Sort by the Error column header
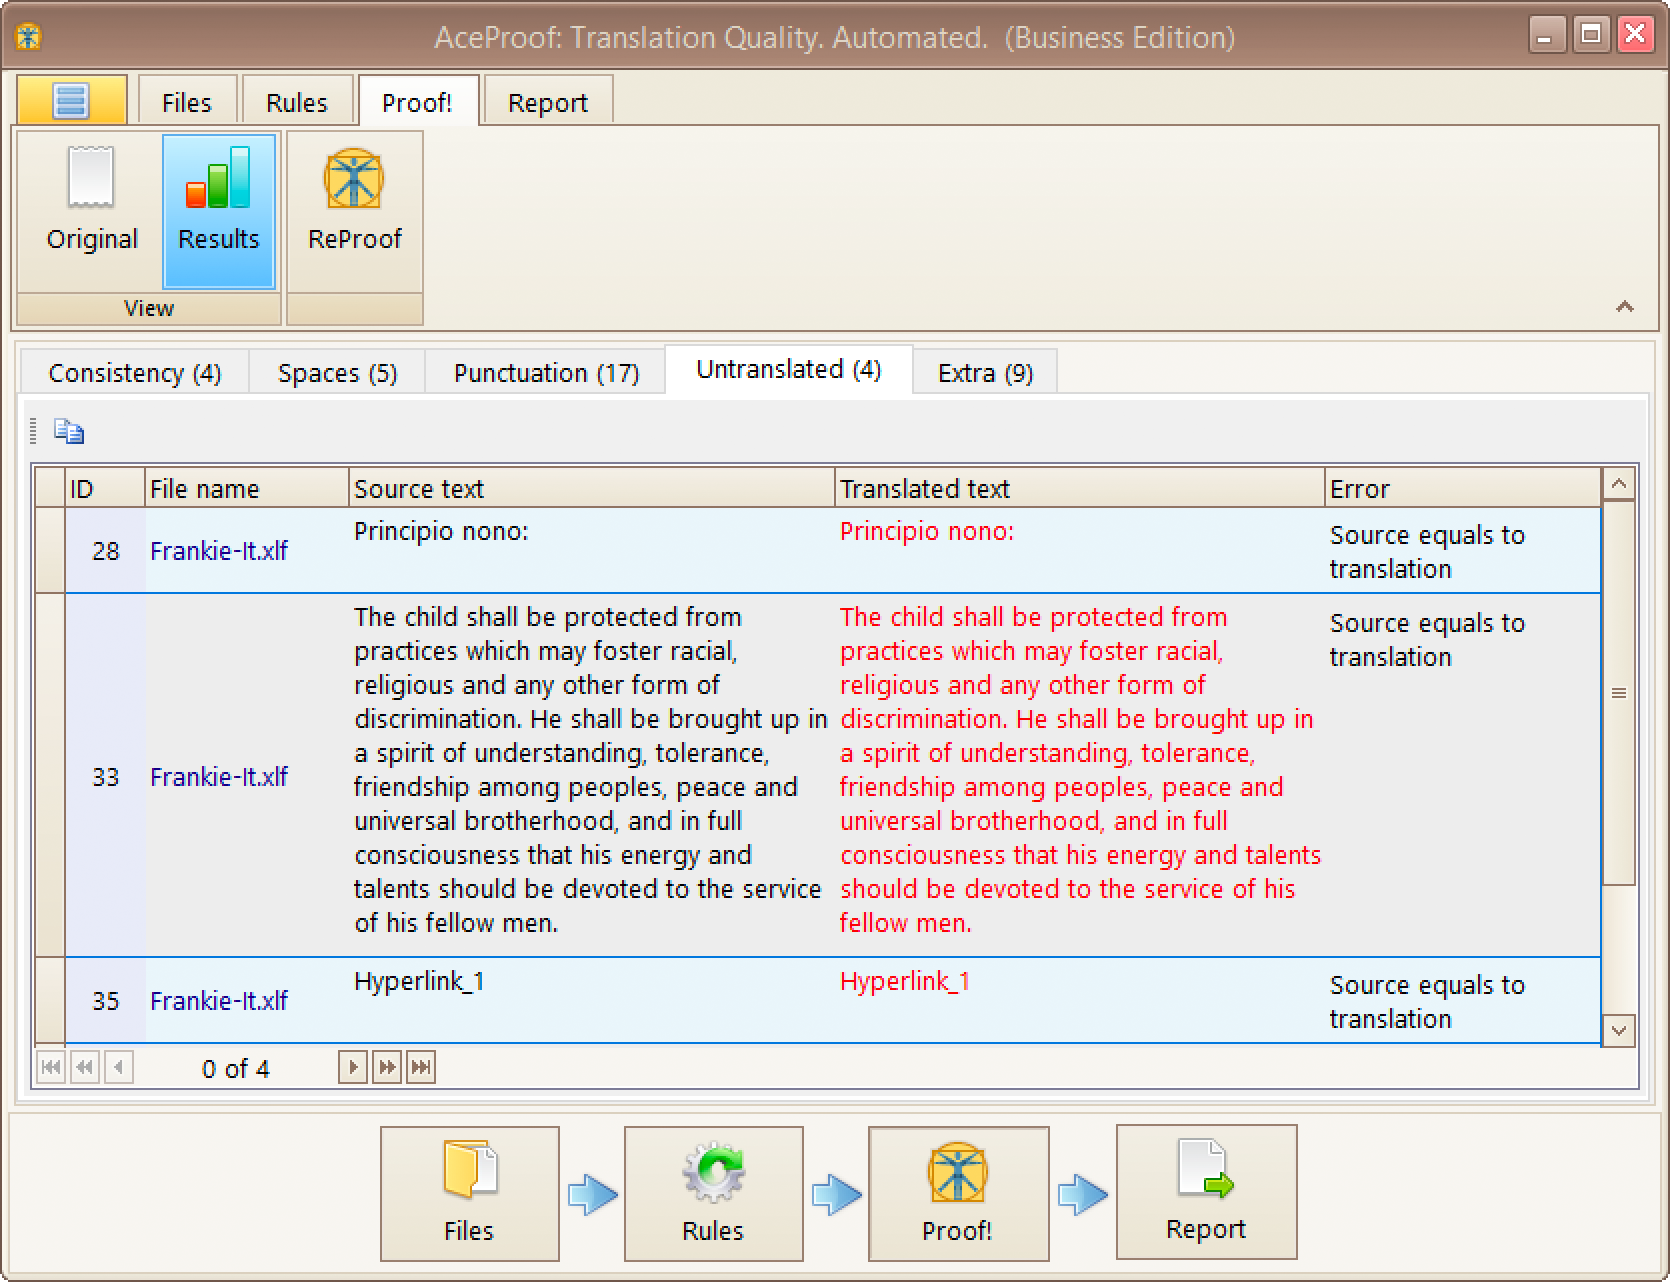This screenshot has height=1282, width=1670. [x=1463, y=488]
